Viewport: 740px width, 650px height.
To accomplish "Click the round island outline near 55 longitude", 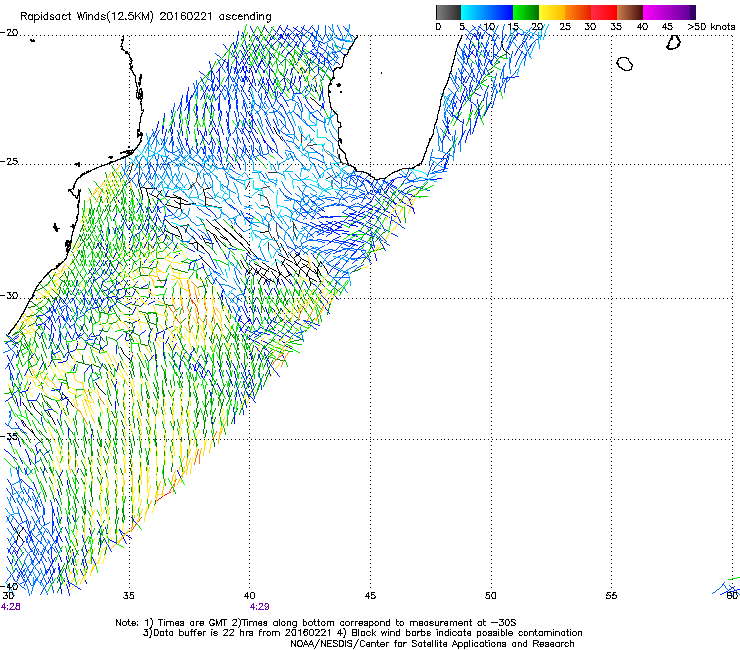I will pos(624,64).
